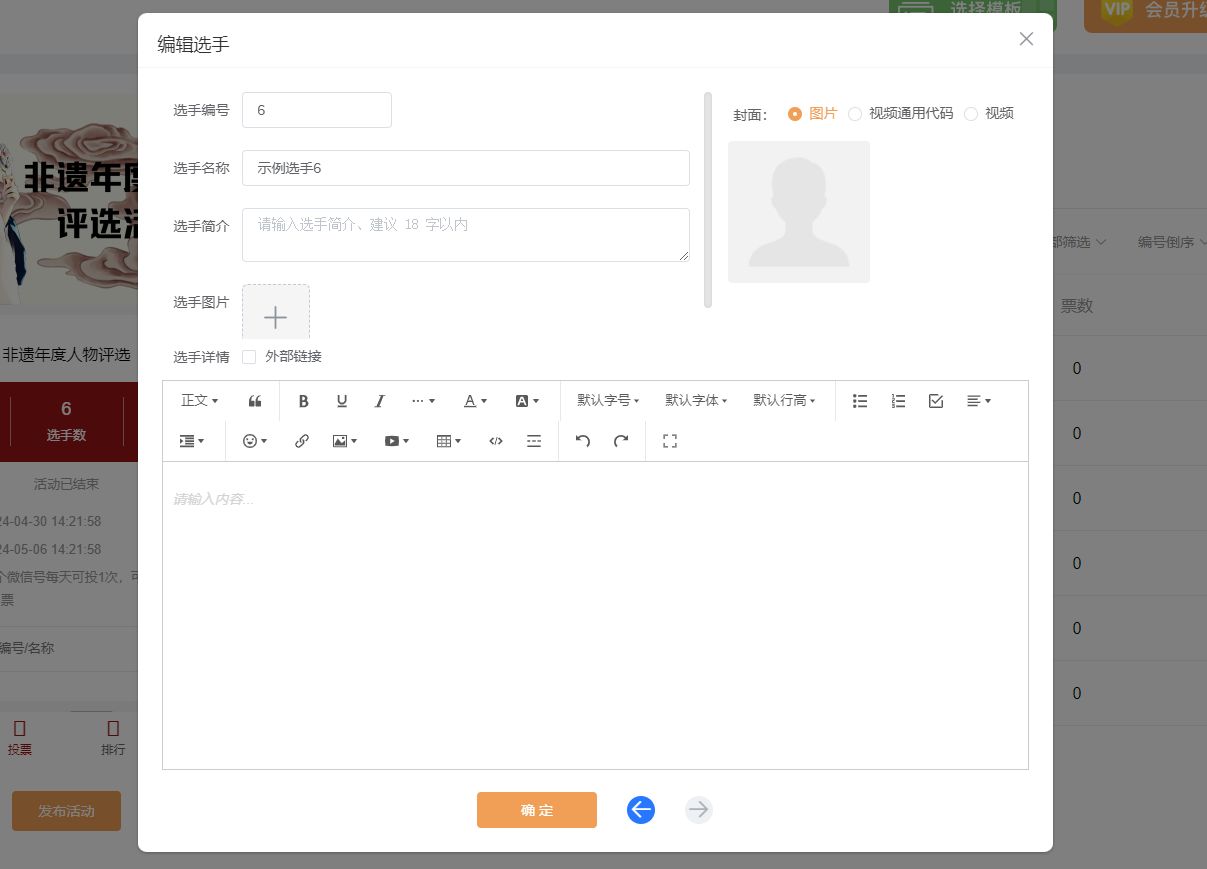Insert a code block in editor
Screen dimensions: 1207x869
point(496,441)
